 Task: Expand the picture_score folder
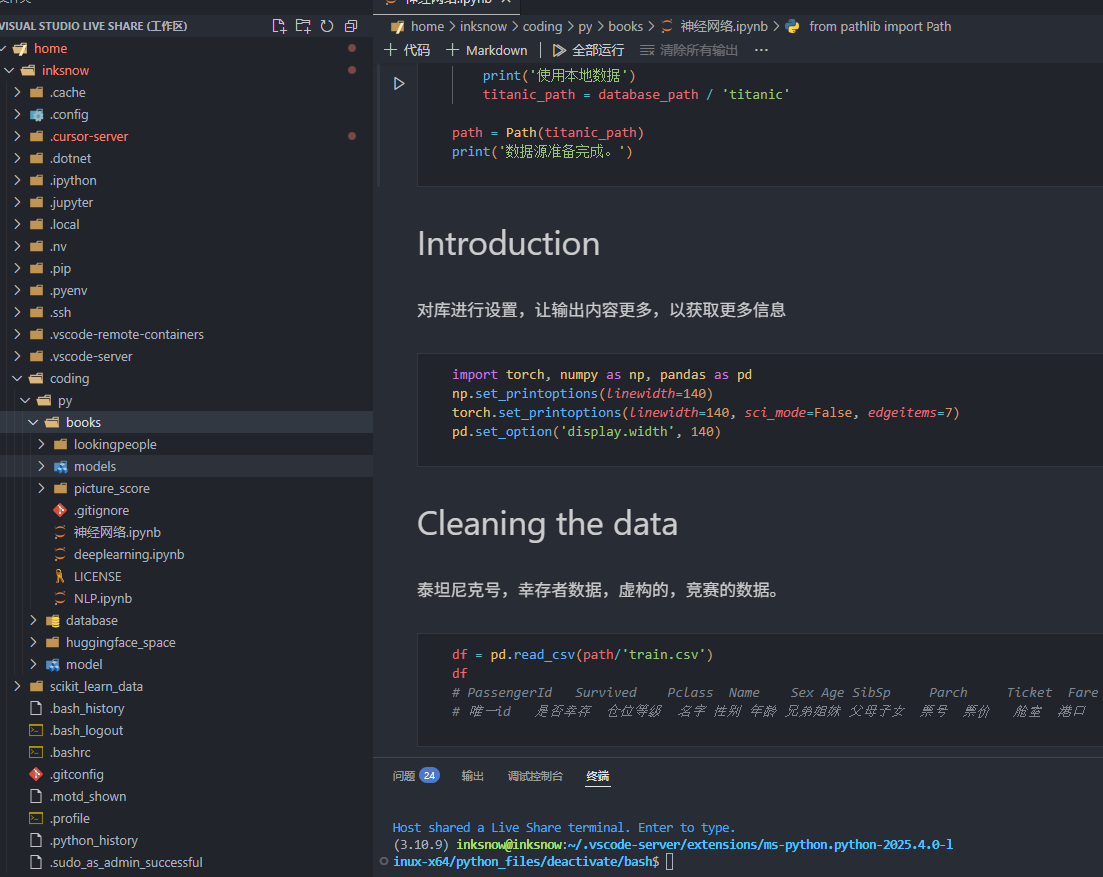pyautogui.click(x=42, y=488)
